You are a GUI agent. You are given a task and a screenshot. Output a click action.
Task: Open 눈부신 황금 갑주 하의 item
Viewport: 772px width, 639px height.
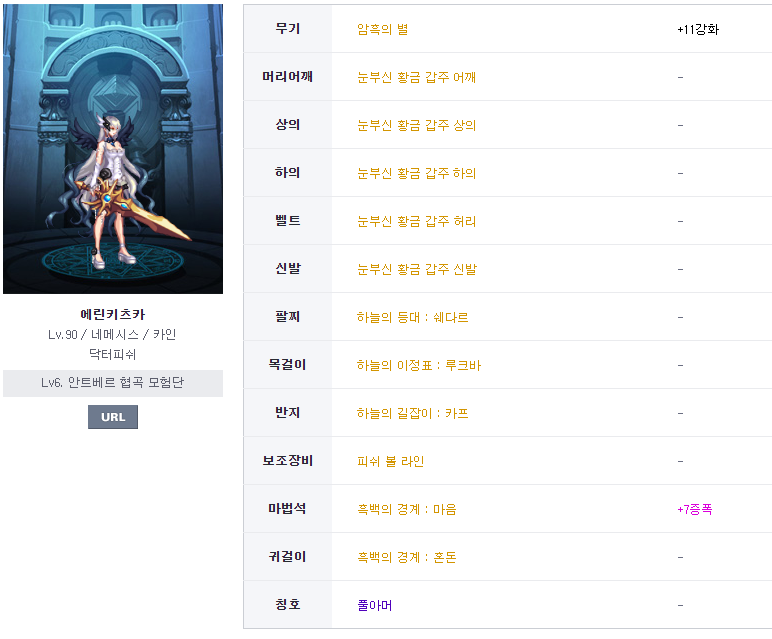[417, 173]
